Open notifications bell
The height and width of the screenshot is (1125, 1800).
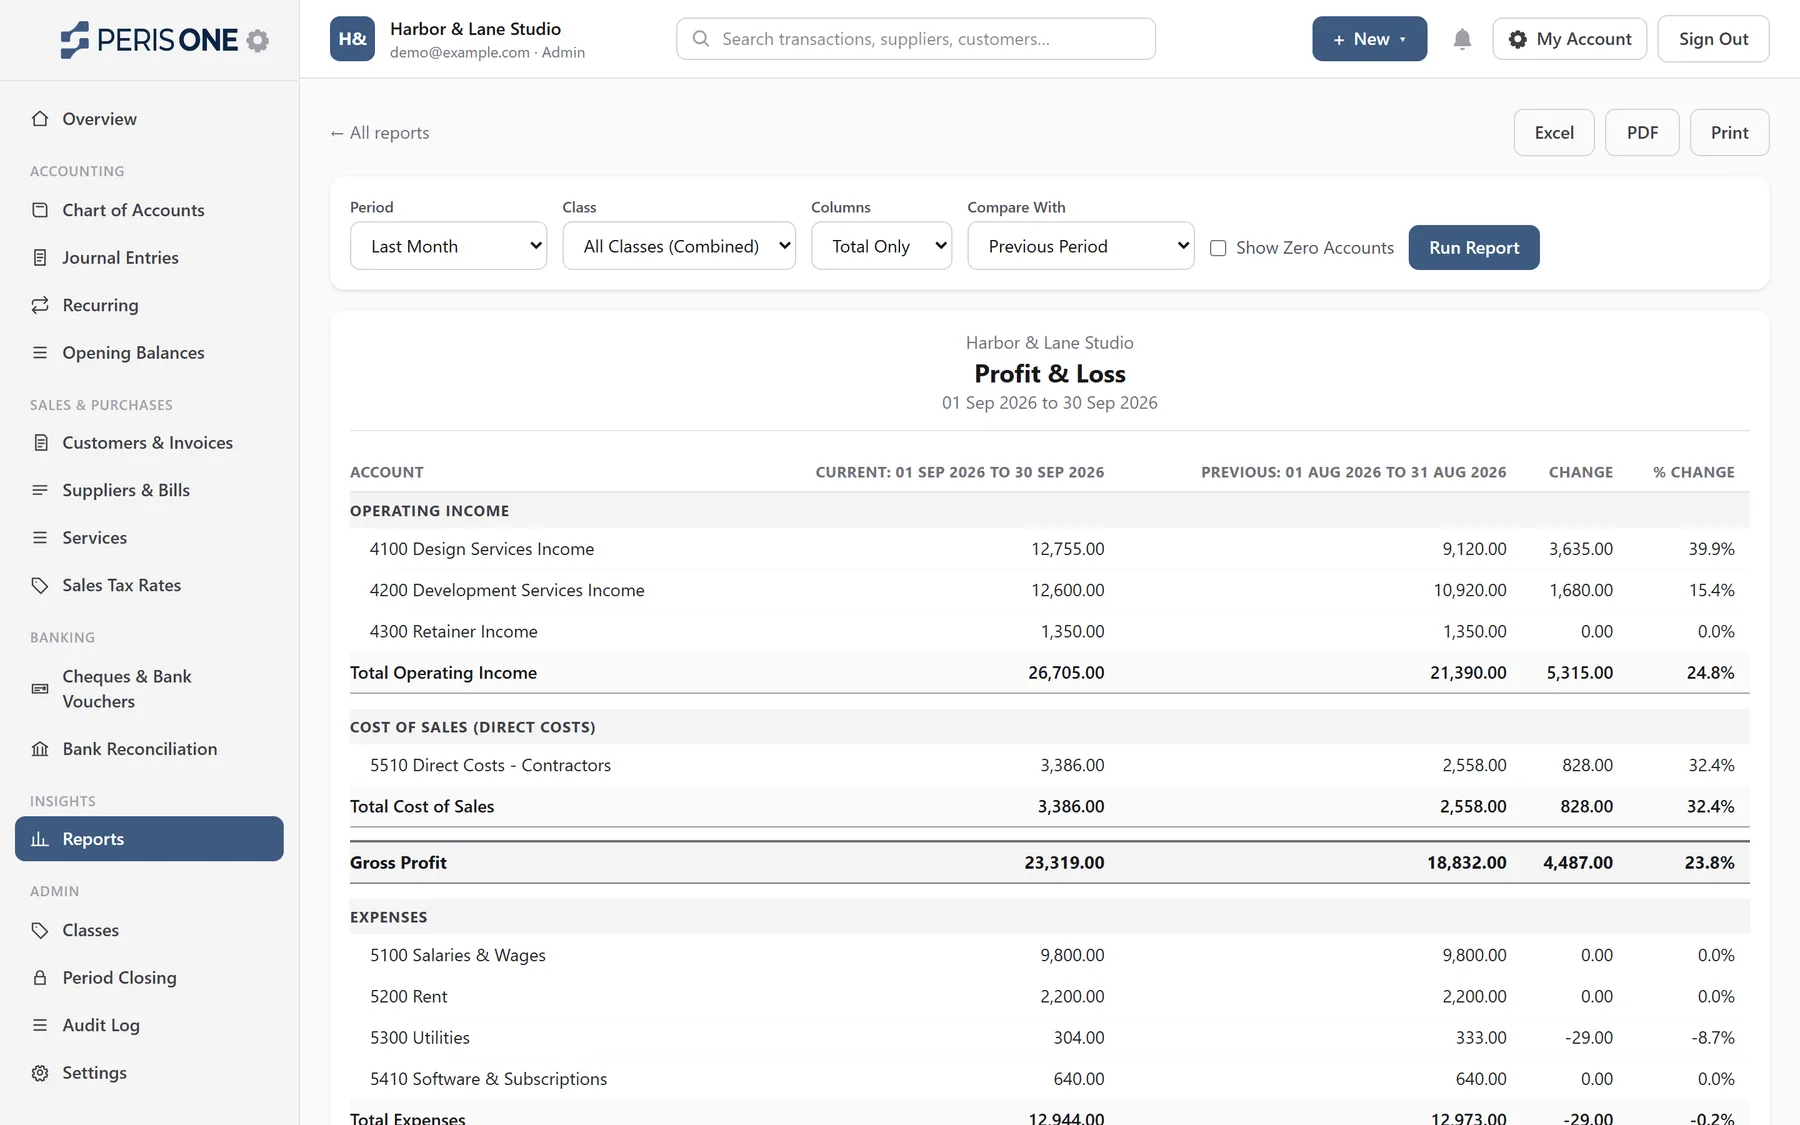[1462, 39]
